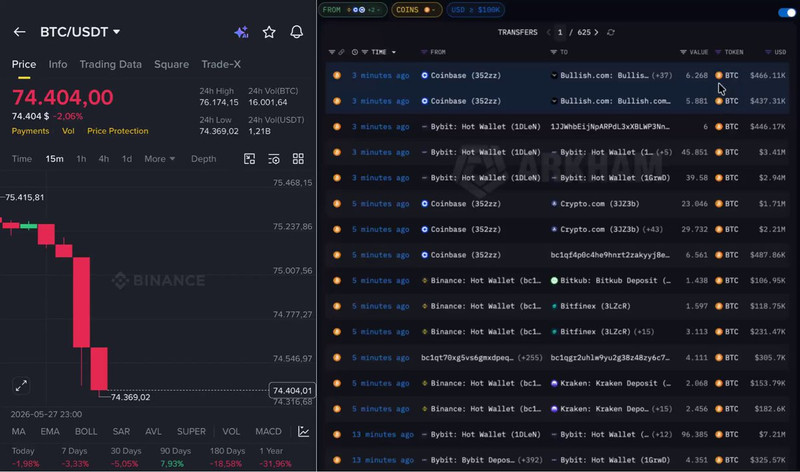The image size is (800, 472).
Task: Open the AI sparkle assistant icon
Action: pos(241,32)
